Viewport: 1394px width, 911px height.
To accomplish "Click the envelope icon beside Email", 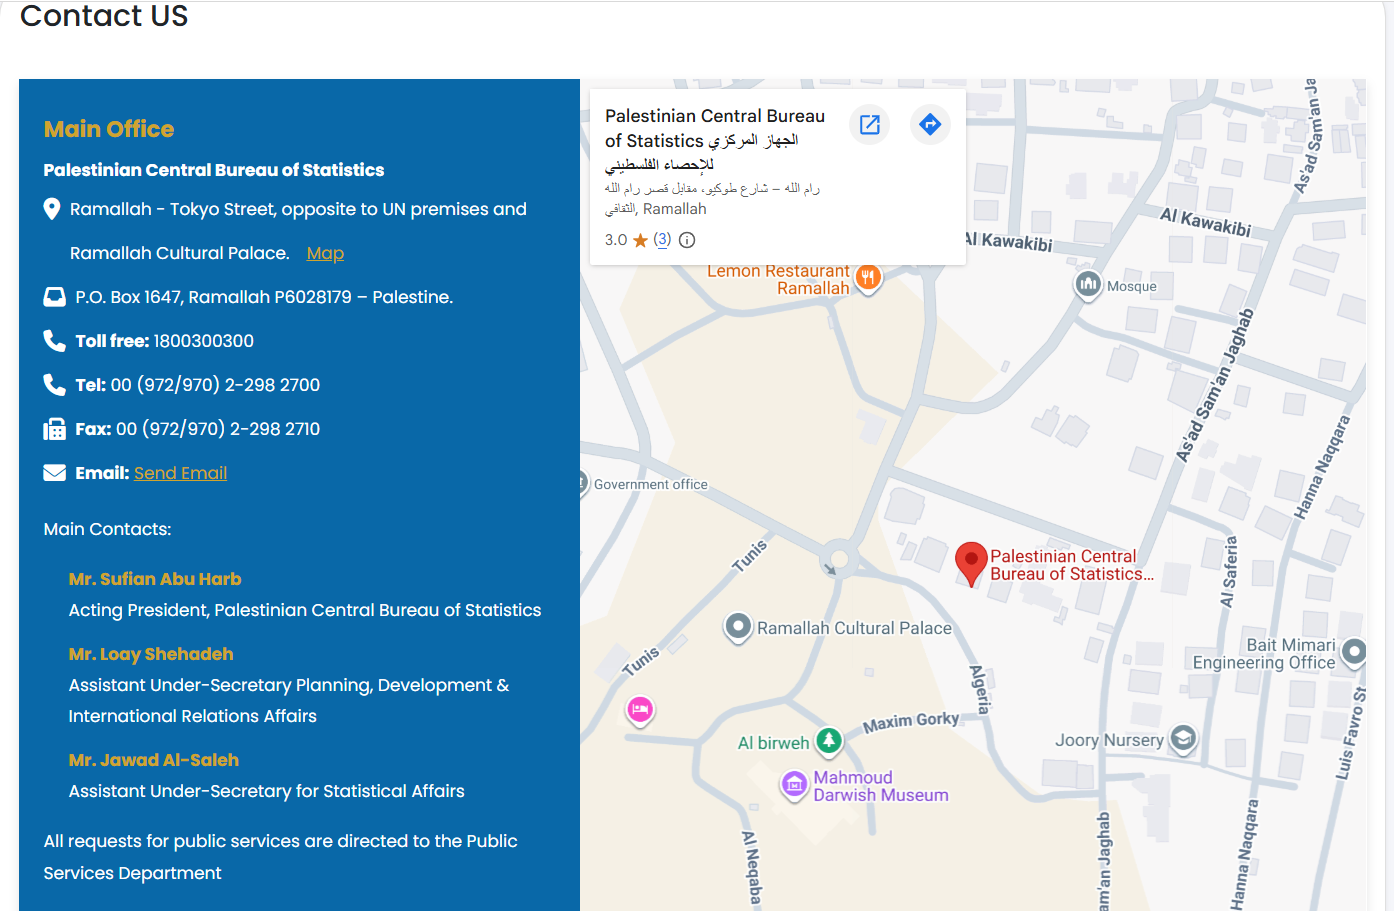I will 55,473.
